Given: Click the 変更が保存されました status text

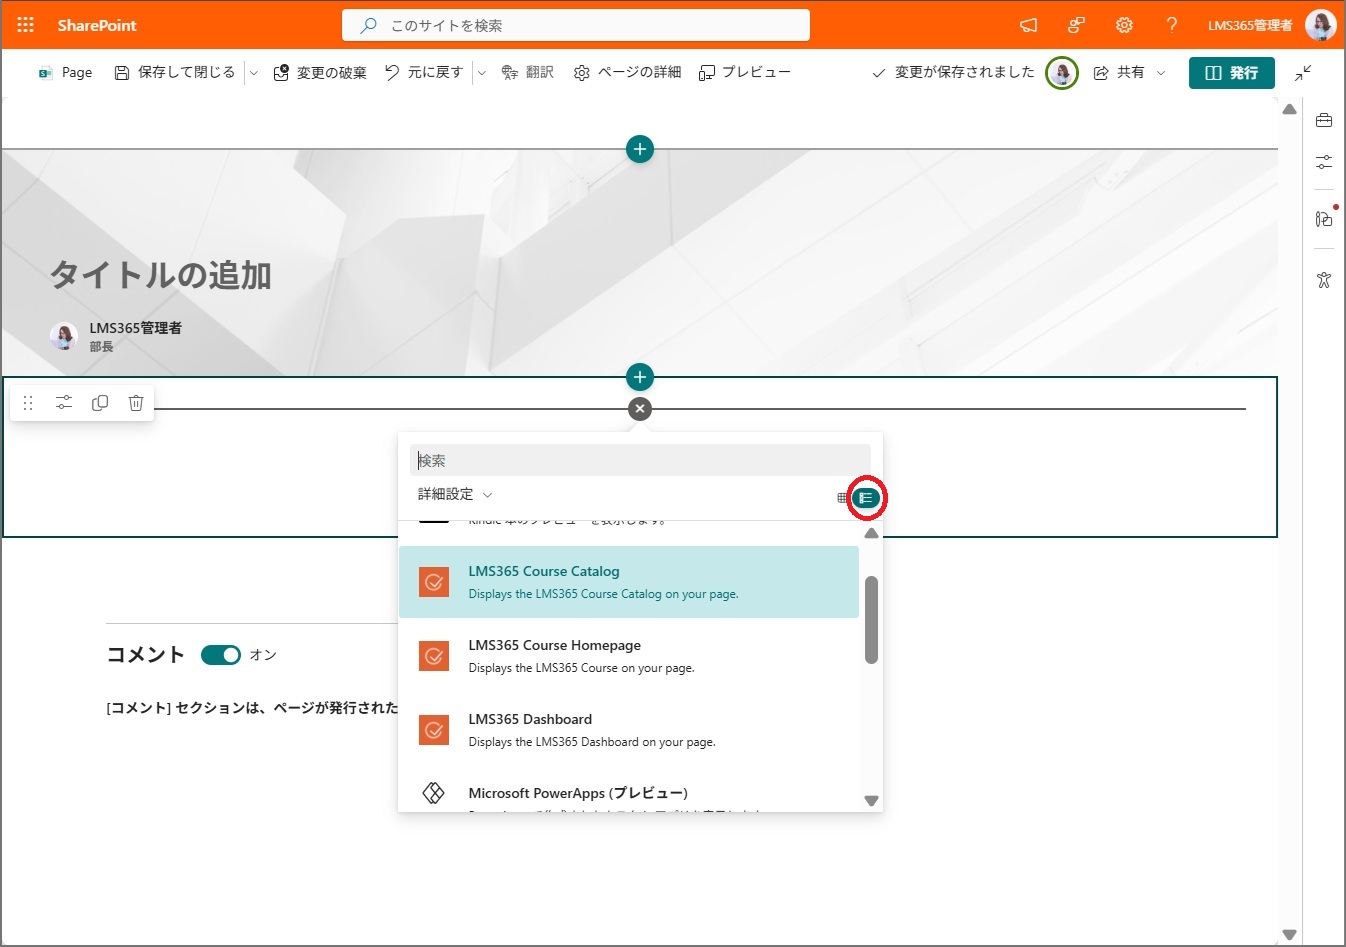Looking at the screenshot, I should click(965, 72).
